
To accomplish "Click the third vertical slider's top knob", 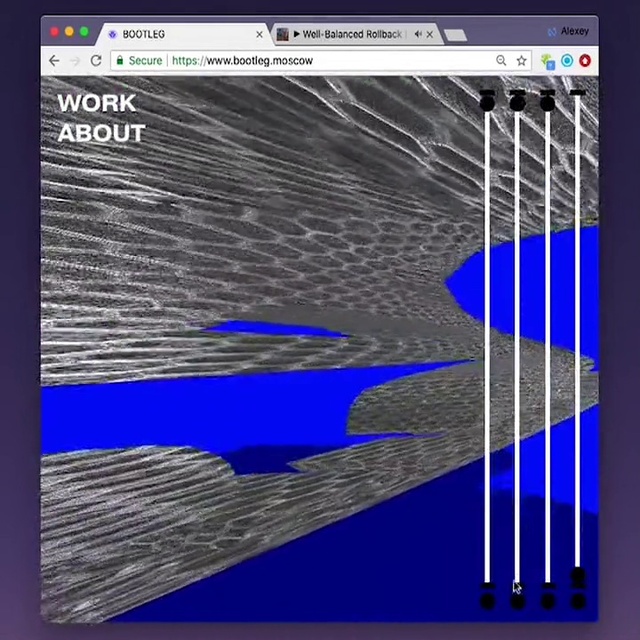I will pyautogui.click(x=547, y=102).
